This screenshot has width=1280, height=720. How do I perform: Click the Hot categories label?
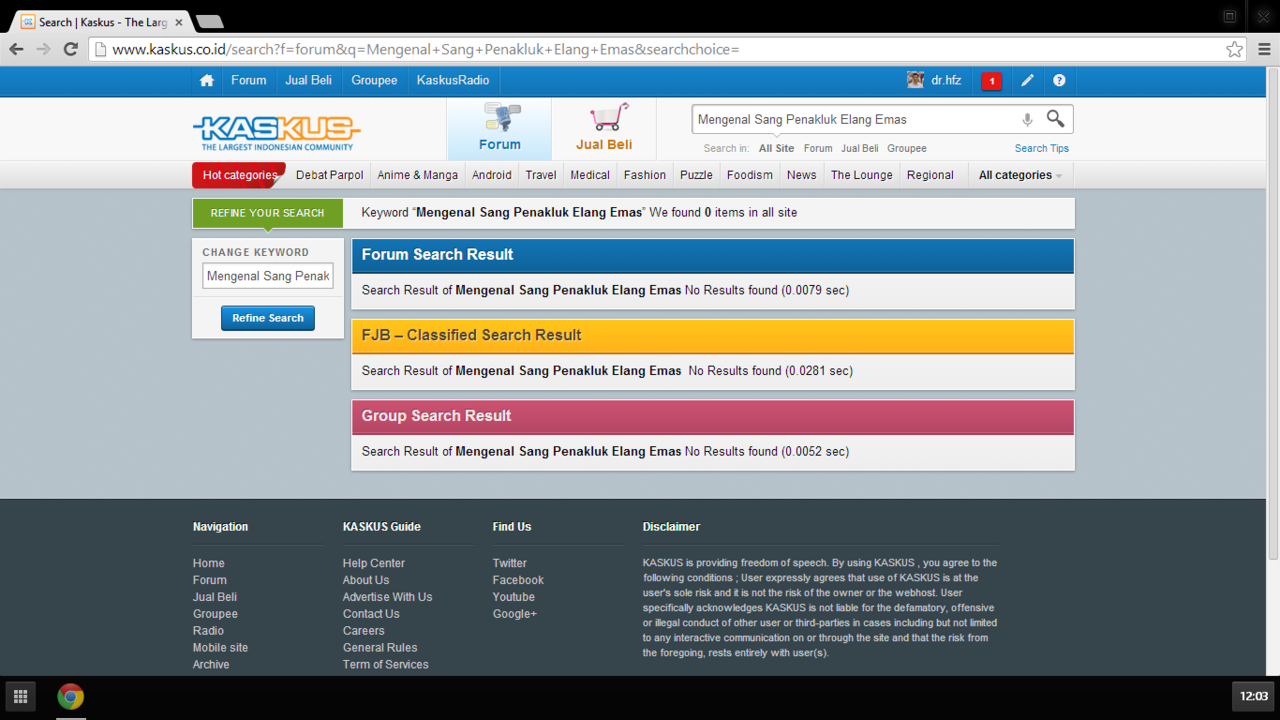pyautogui.click(x=240, y=175)
